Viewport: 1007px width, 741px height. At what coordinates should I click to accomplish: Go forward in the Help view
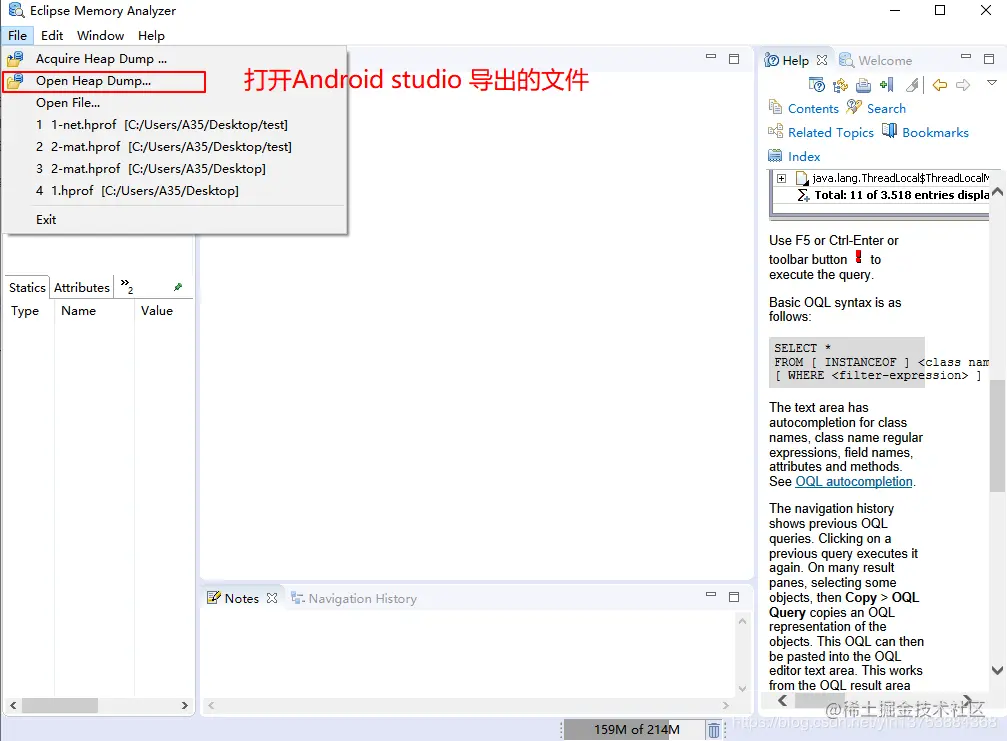963,85
